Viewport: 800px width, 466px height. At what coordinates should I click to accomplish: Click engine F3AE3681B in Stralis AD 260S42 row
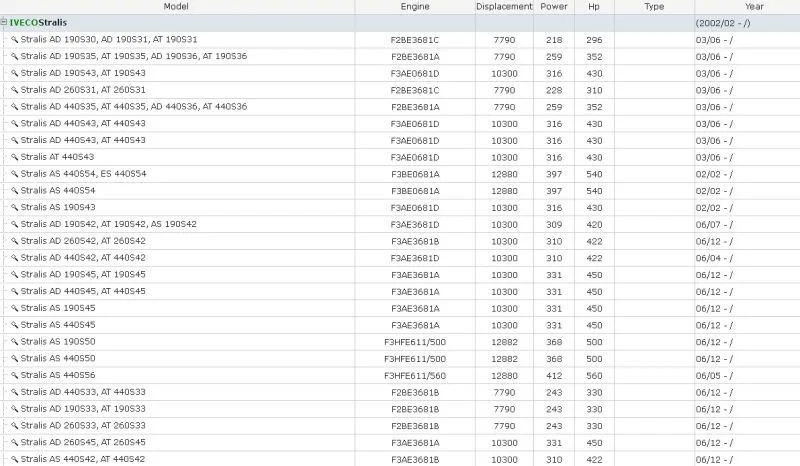(x=415, y=241)
